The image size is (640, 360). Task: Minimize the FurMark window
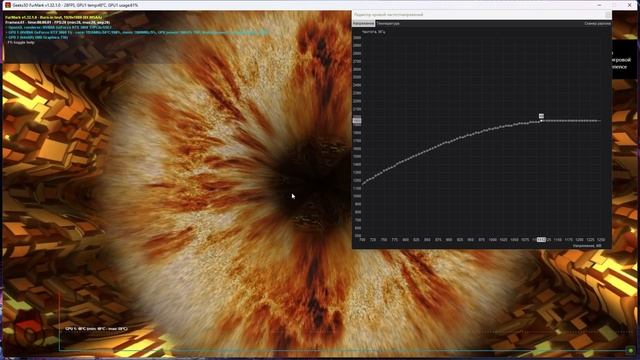[x=599, y=5]
